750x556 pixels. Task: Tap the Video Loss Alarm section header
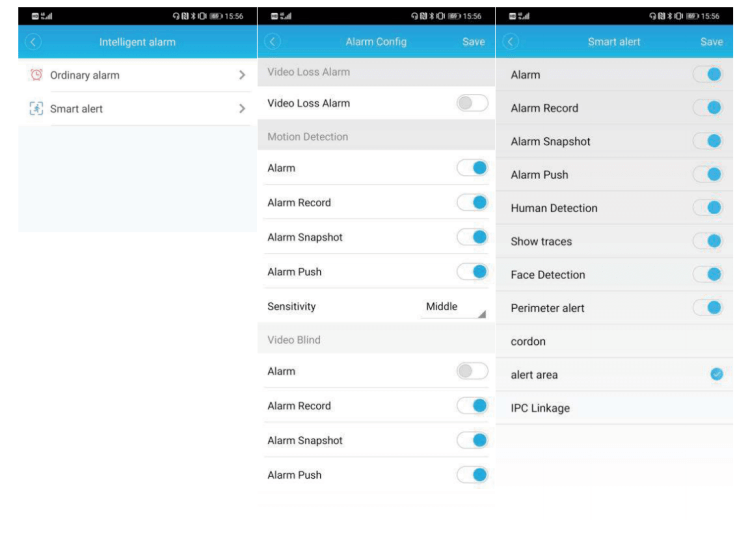pyautogui.click(x=376, y=72)
